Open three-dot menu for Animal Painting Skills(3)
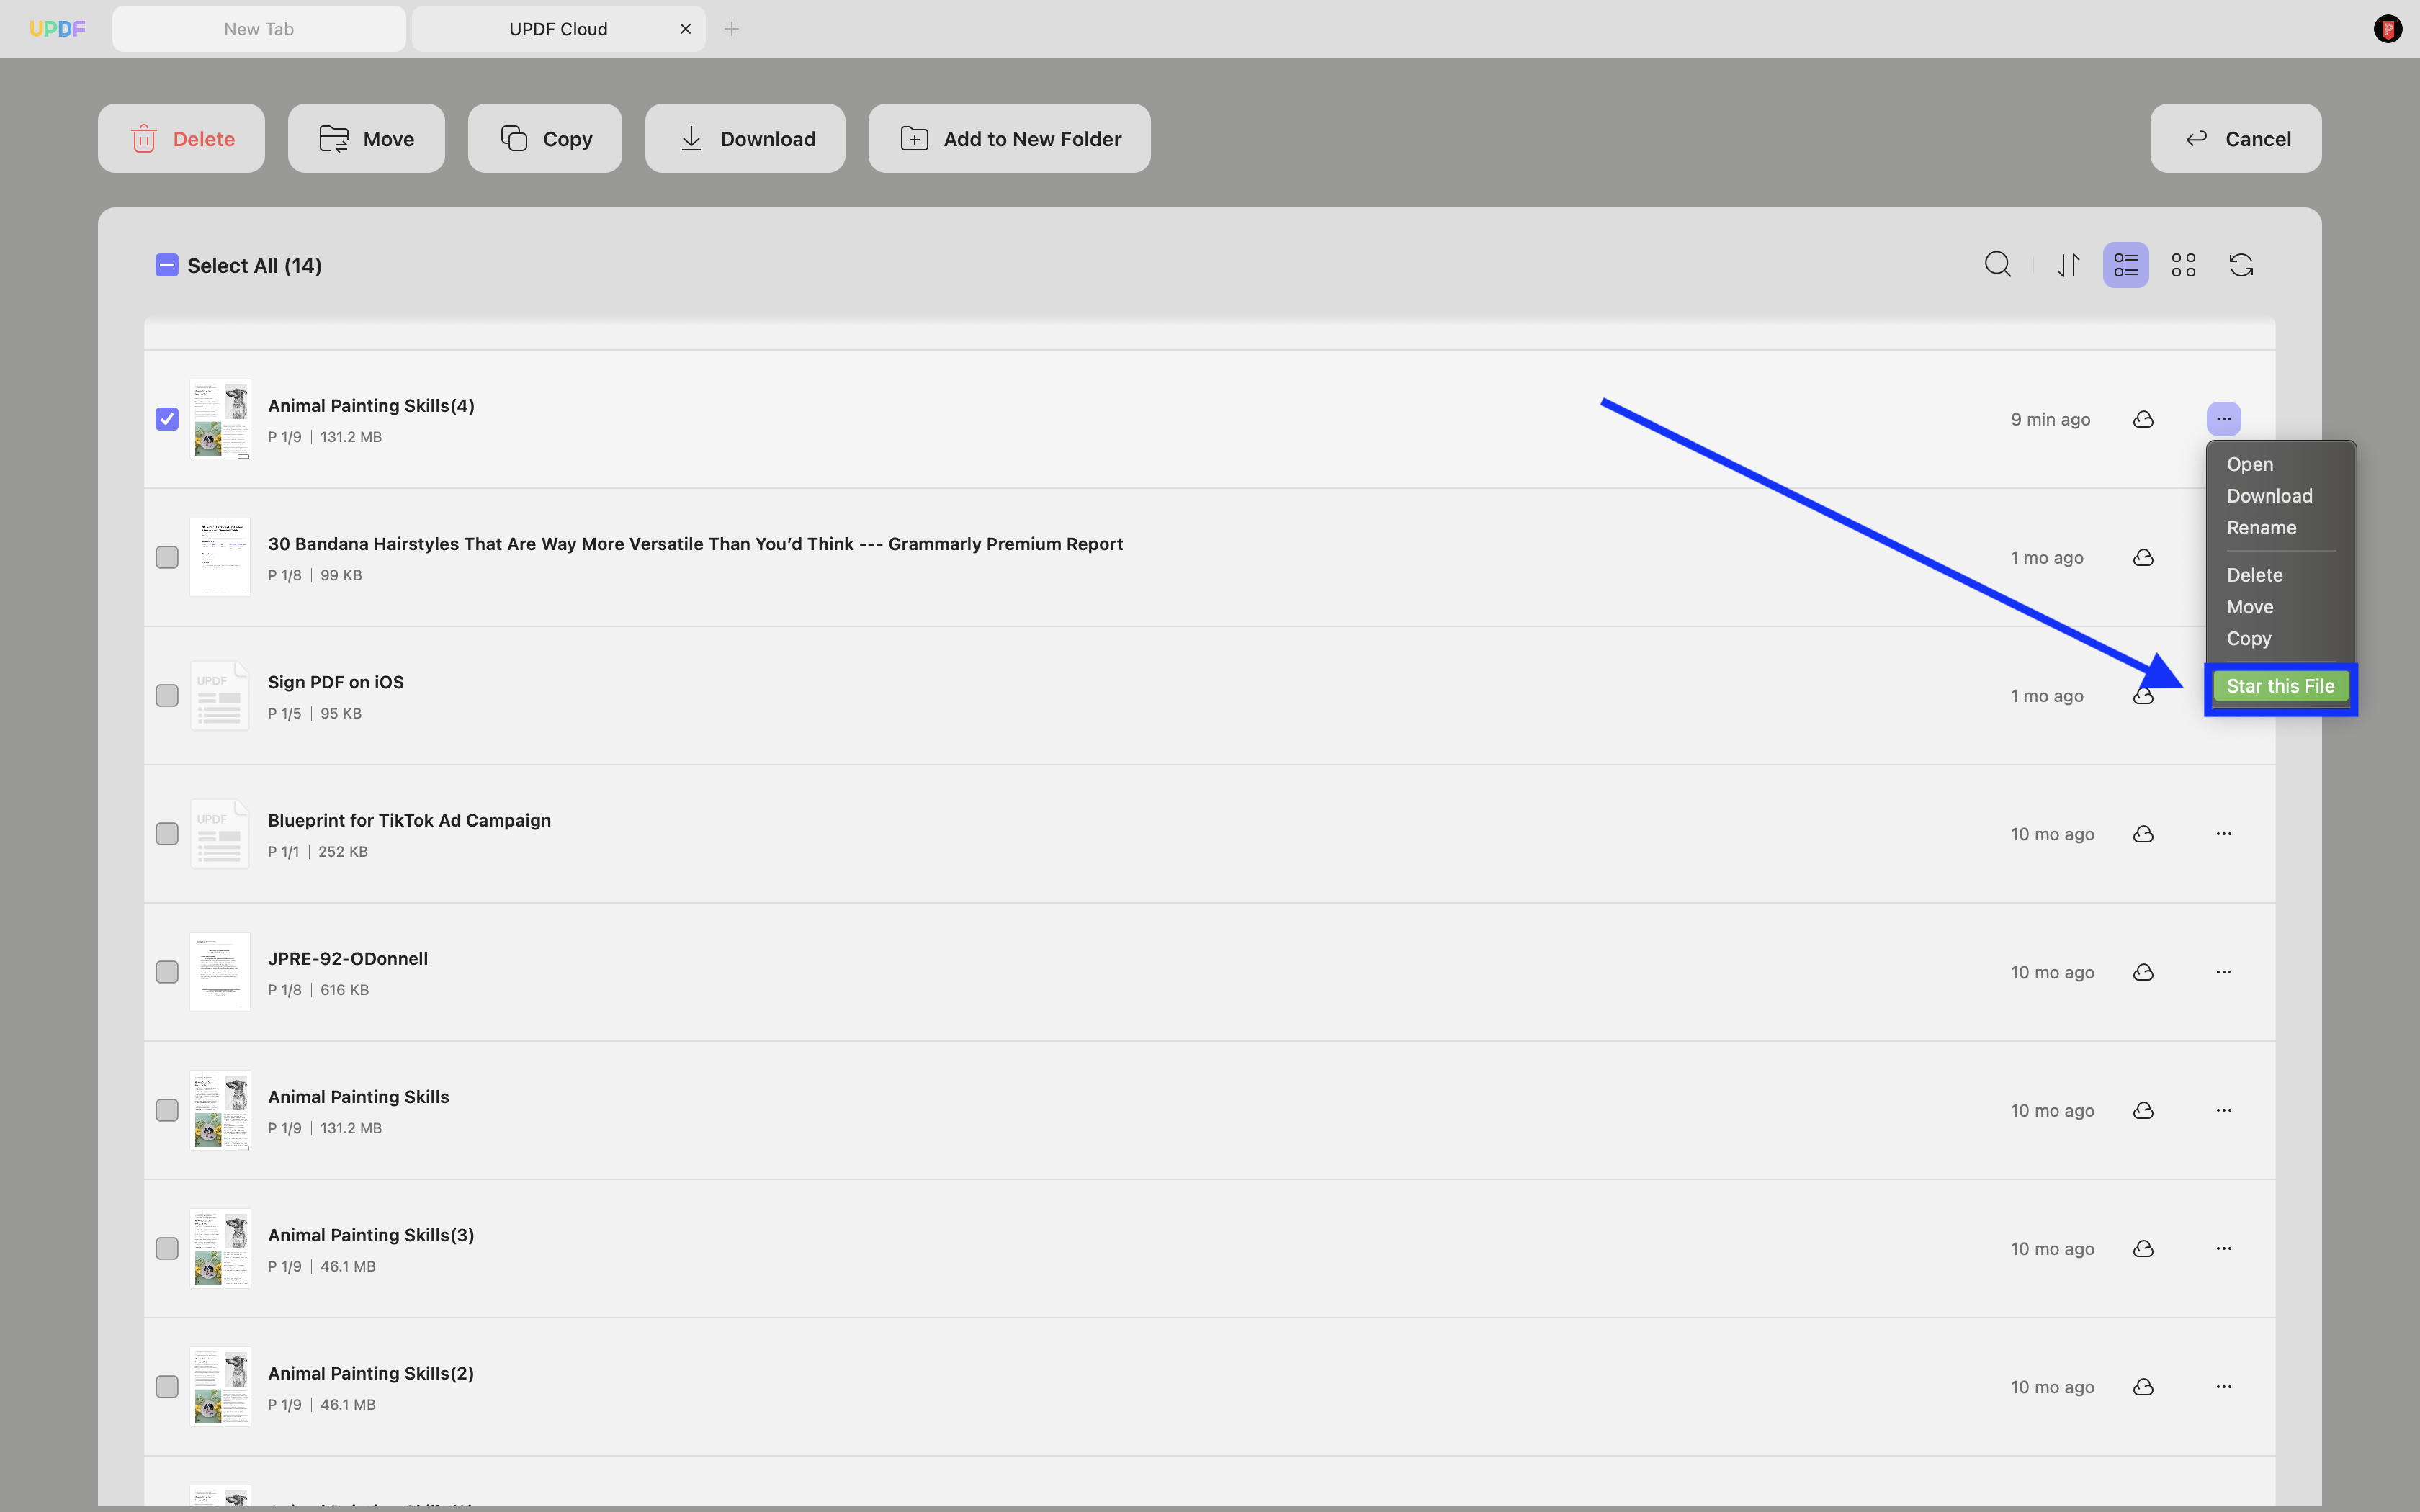Image resolution: width=2420 pixels, height=1512 pixels. [x=2223, y=1249]
